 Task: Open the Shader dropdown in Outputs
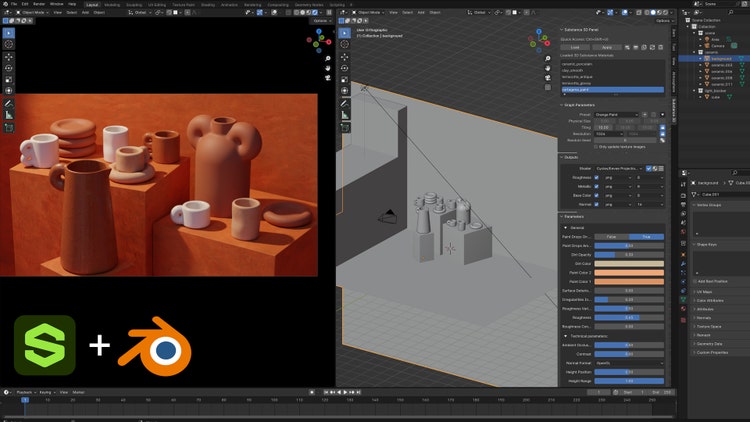pos(619,168)
